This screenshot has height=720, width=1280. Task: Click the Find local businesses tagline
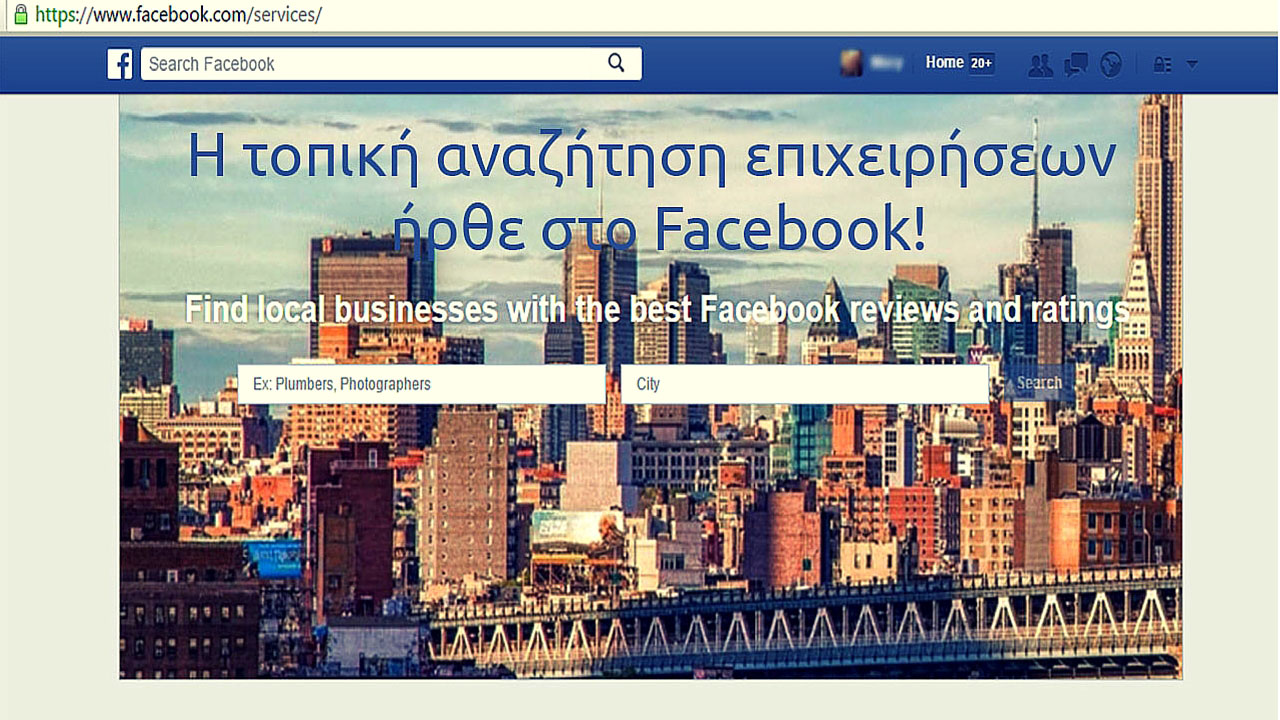(x=657, y=310)
